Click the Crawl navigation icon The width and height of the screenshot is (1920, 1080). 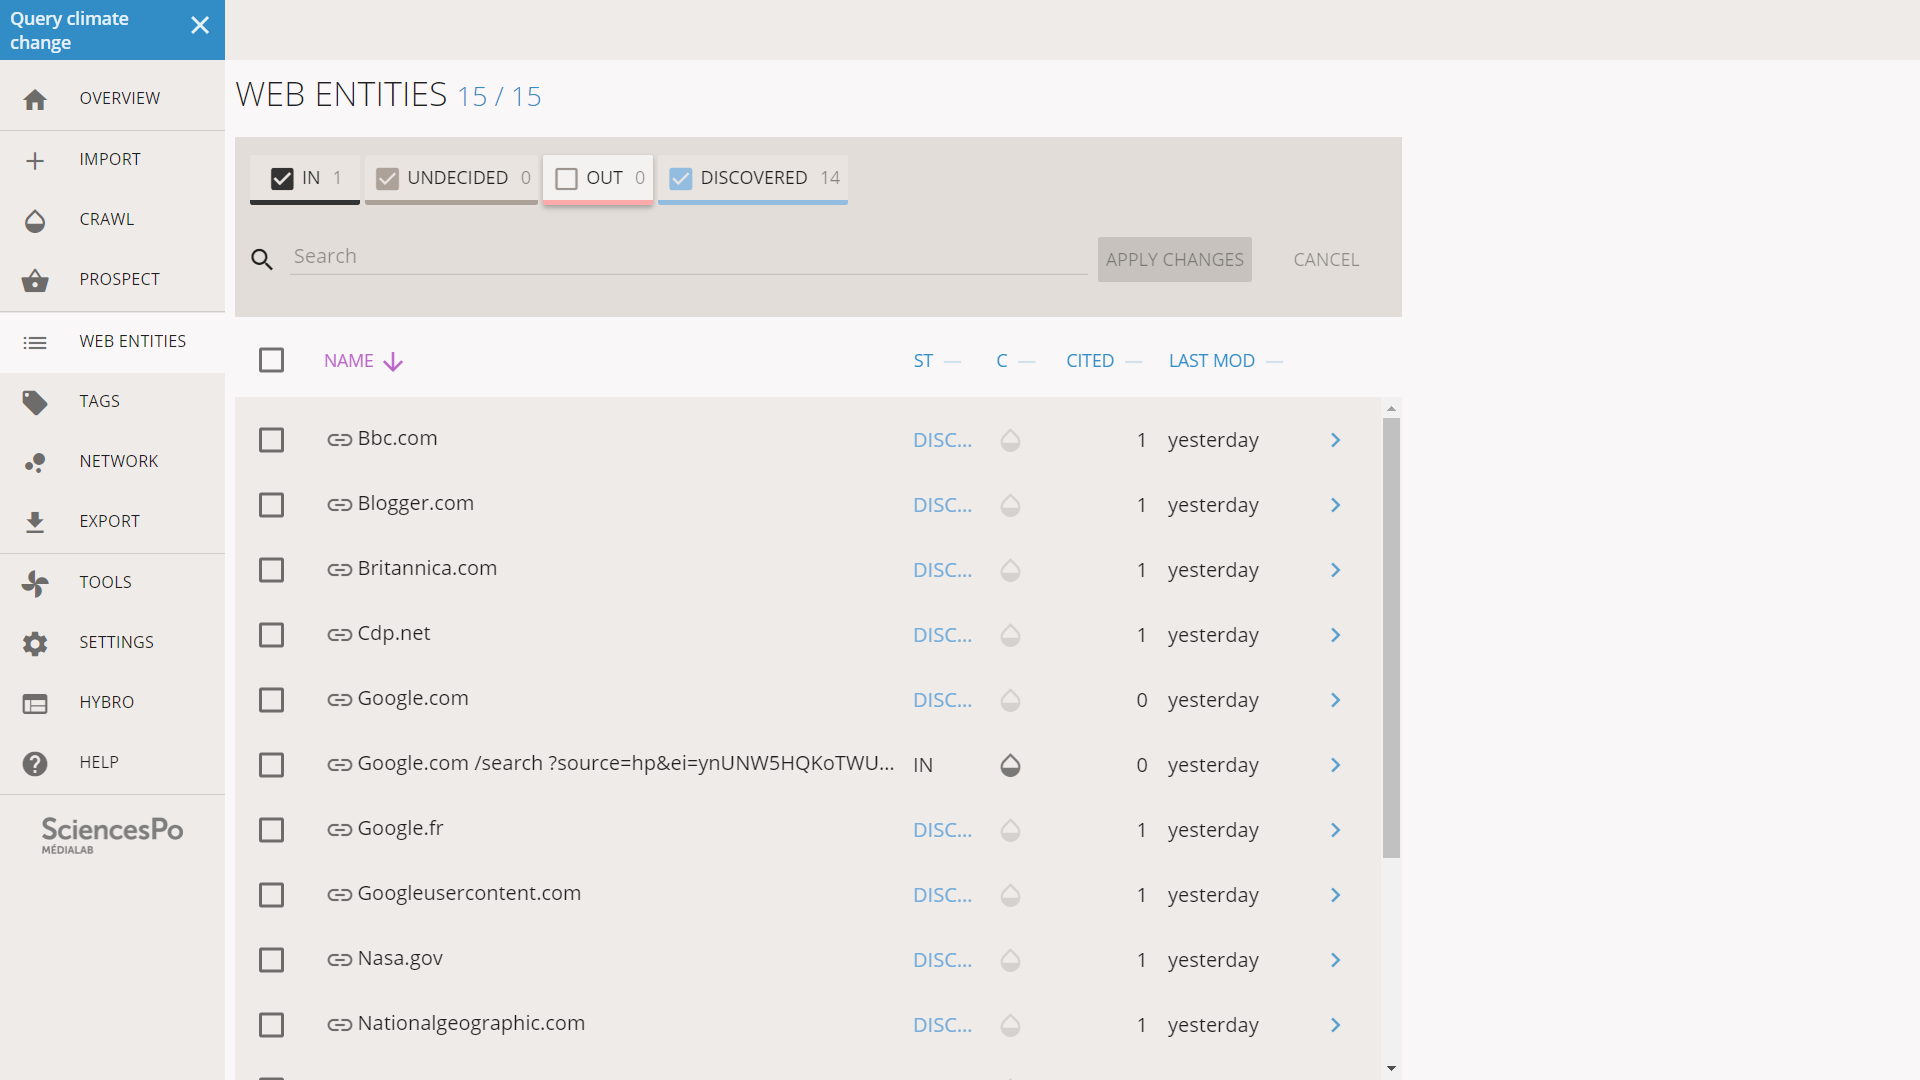point(36,220)
